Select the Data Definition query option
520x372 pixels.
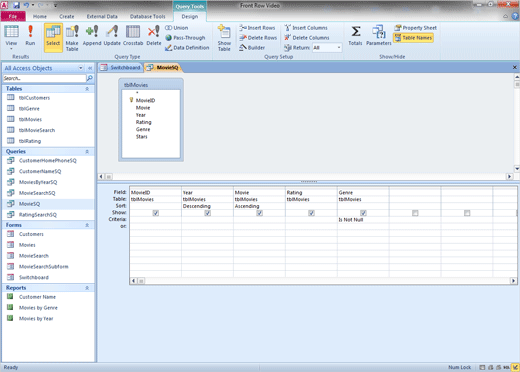coord(187,48)
